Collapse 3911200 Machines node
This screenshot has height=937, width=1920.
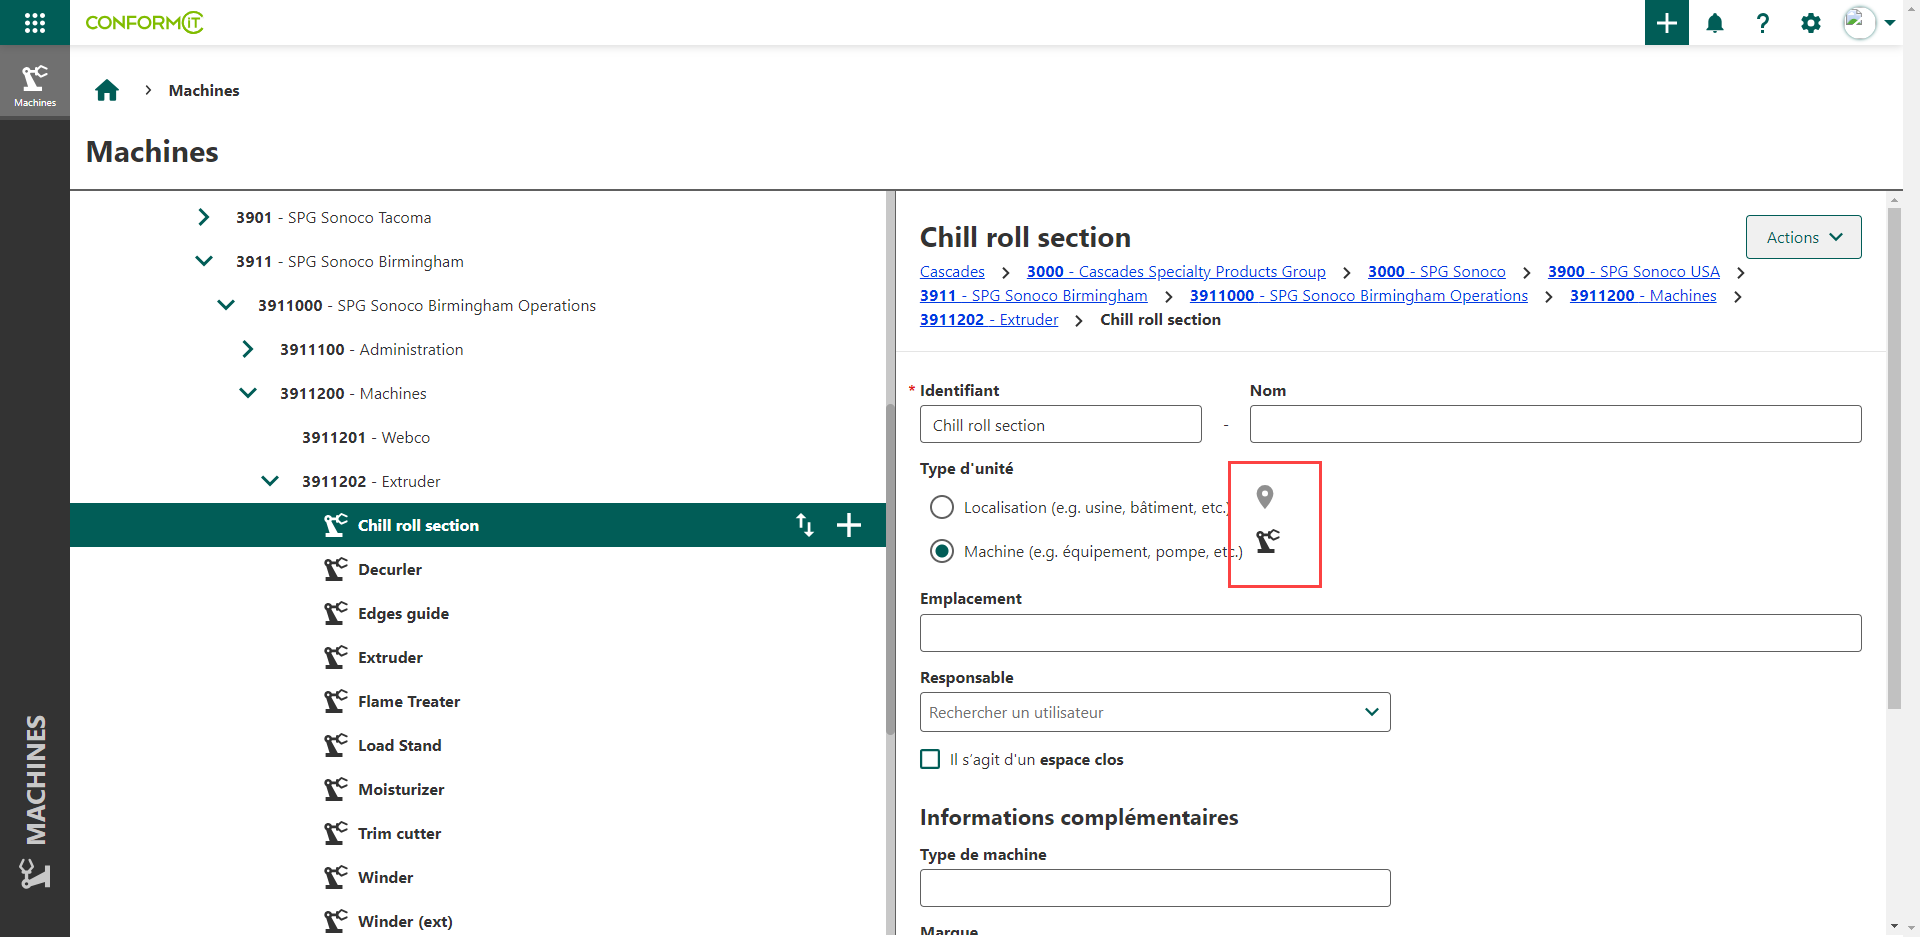point(248,393)
